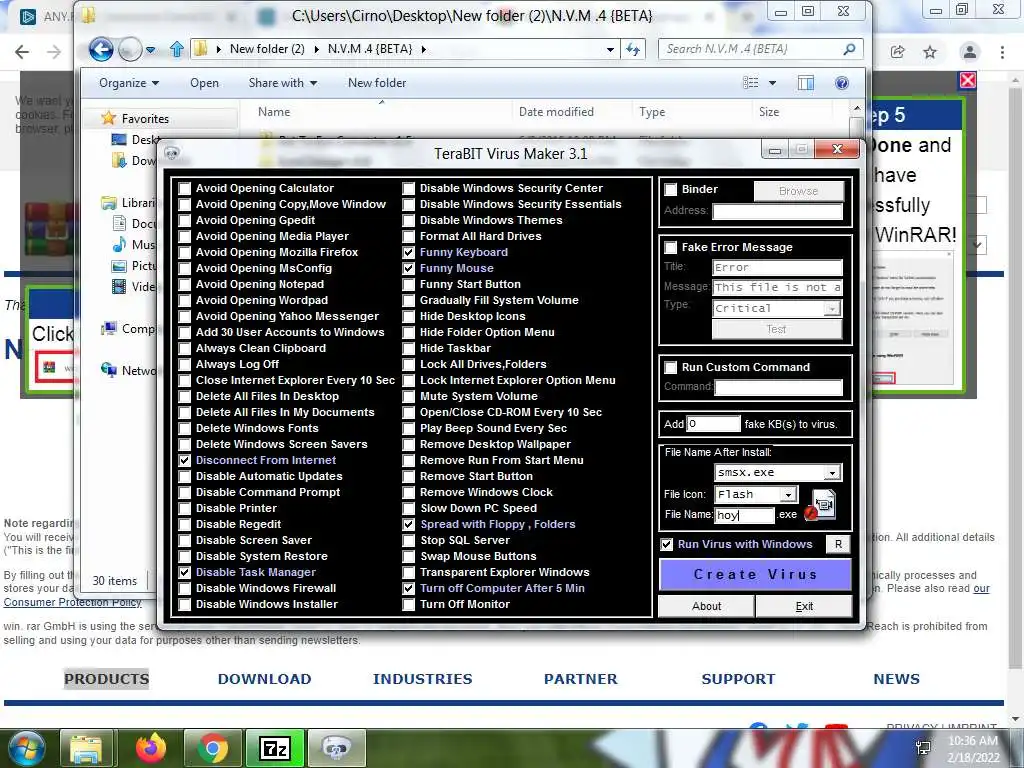This screenshot has height=768, width=1024.
Task: Check Avoid Opening Calculator
Action: click(x=185, y=189)
